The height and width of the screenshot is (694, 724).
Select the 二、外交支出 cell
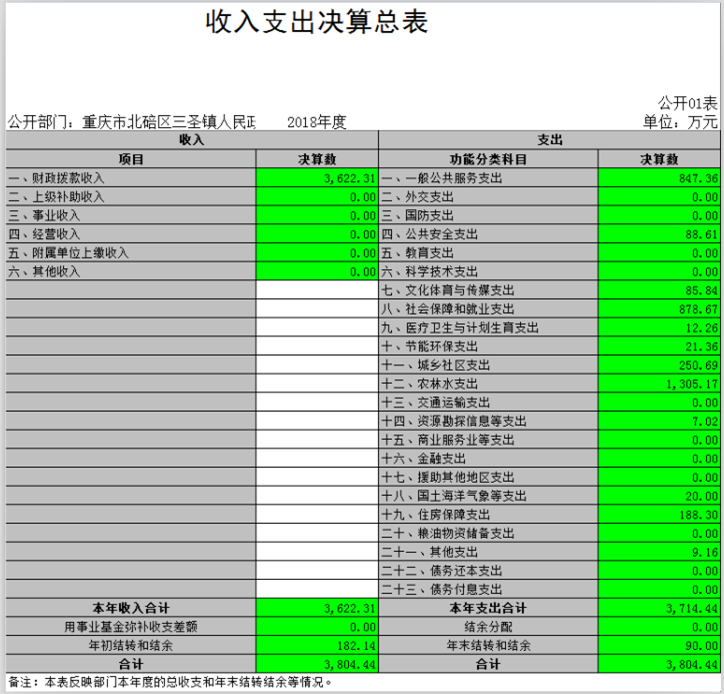coord(488,197)
